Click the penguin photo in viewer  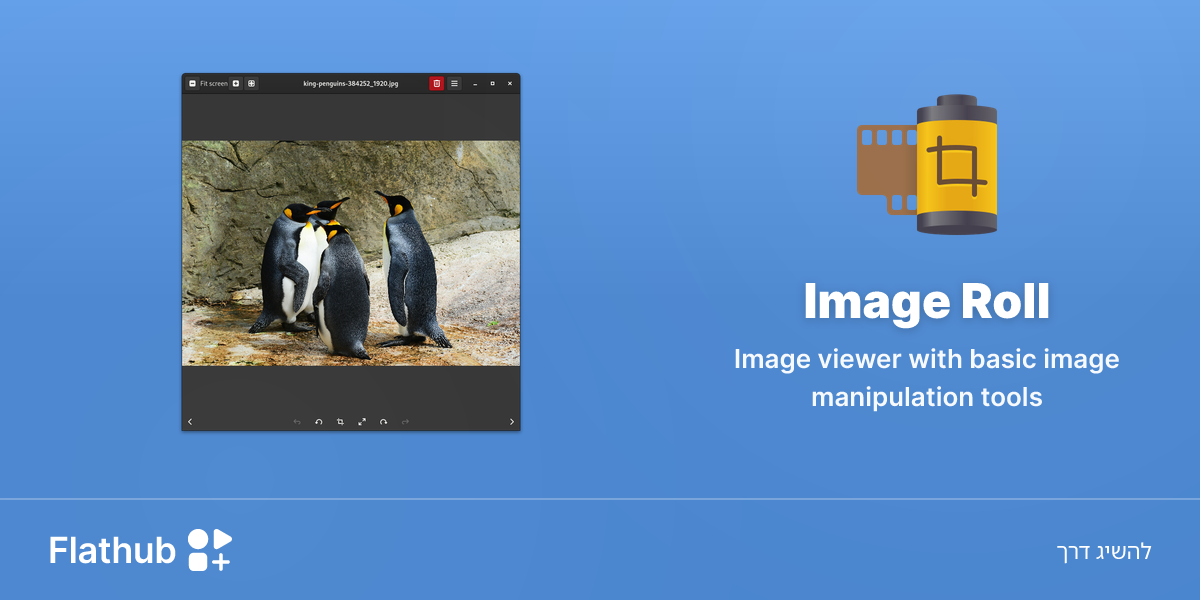tap(351, 253)
